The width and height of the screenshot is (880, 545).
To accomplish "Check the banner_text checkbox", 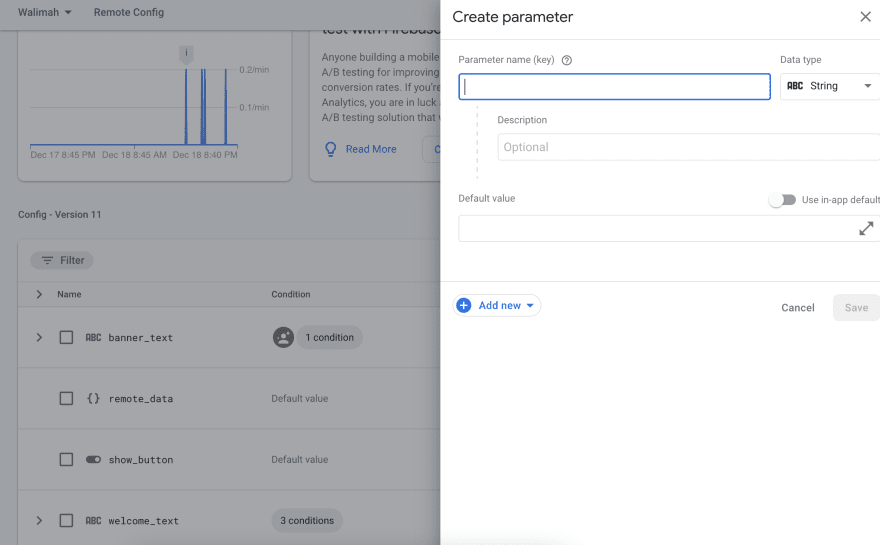I will click(66, 337).
